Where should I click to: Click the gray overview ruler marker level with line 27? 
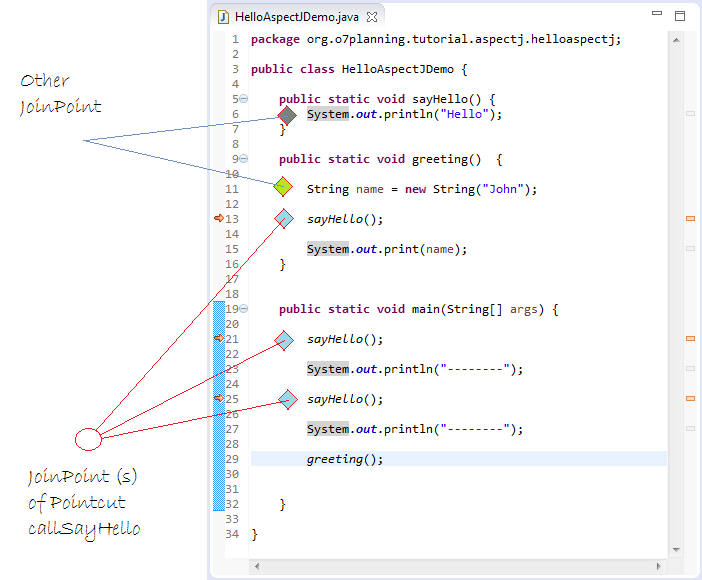[690, 429]
